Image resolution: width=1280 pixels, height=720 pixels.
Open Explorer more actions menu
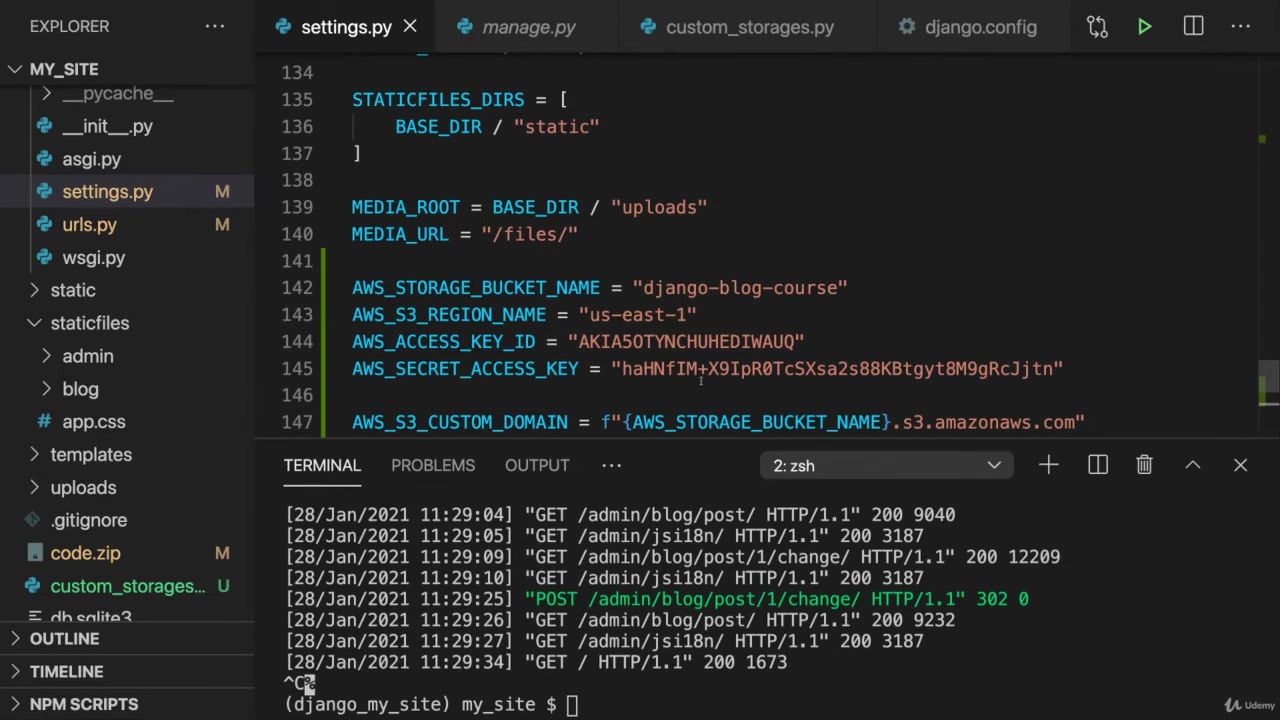tap(215, 26)
